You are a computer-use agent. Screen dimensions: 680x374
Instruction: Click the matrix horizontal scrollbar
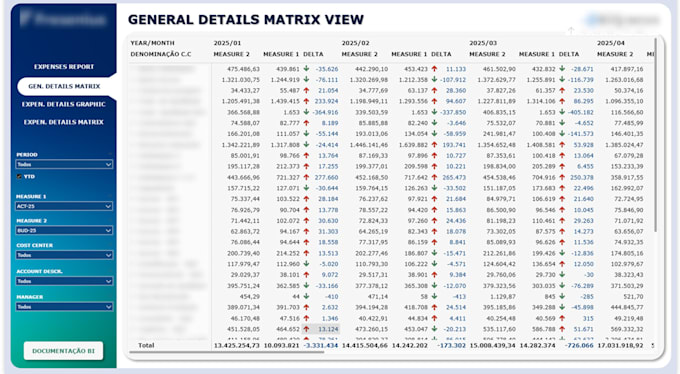click(x=227, y=352)
